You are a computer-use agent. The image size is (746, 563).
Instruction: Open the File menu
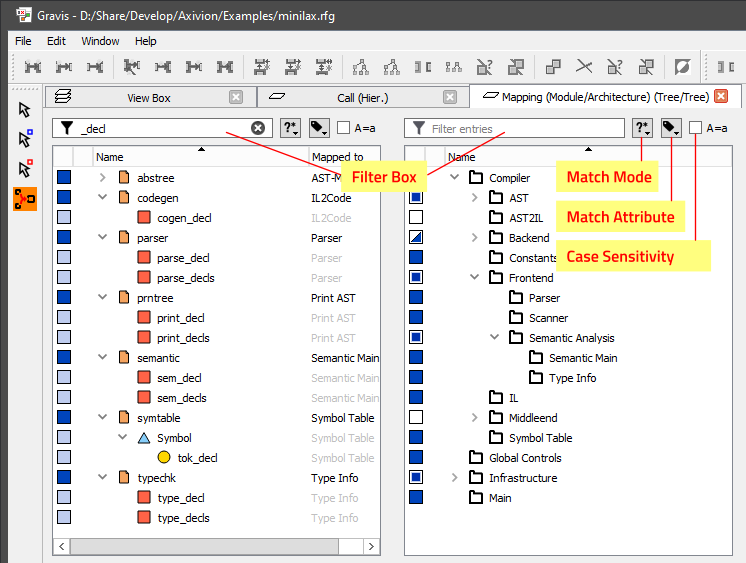(x=23, y=41)
